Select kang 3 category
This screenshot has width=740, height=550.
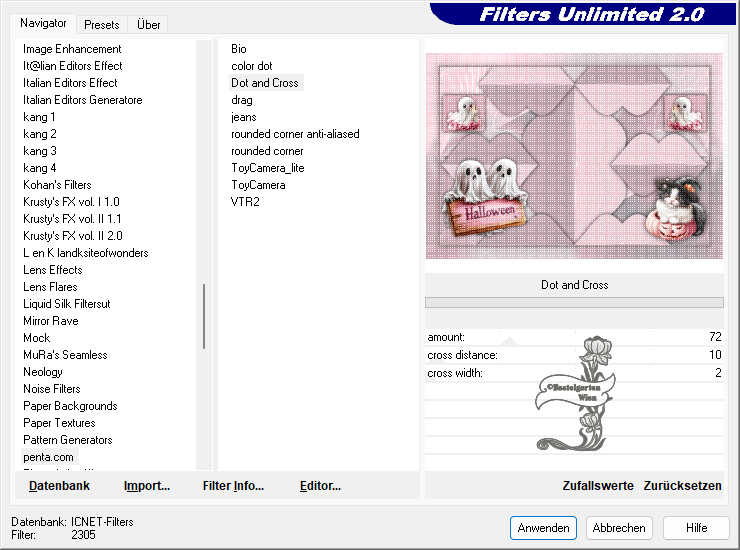40,151
